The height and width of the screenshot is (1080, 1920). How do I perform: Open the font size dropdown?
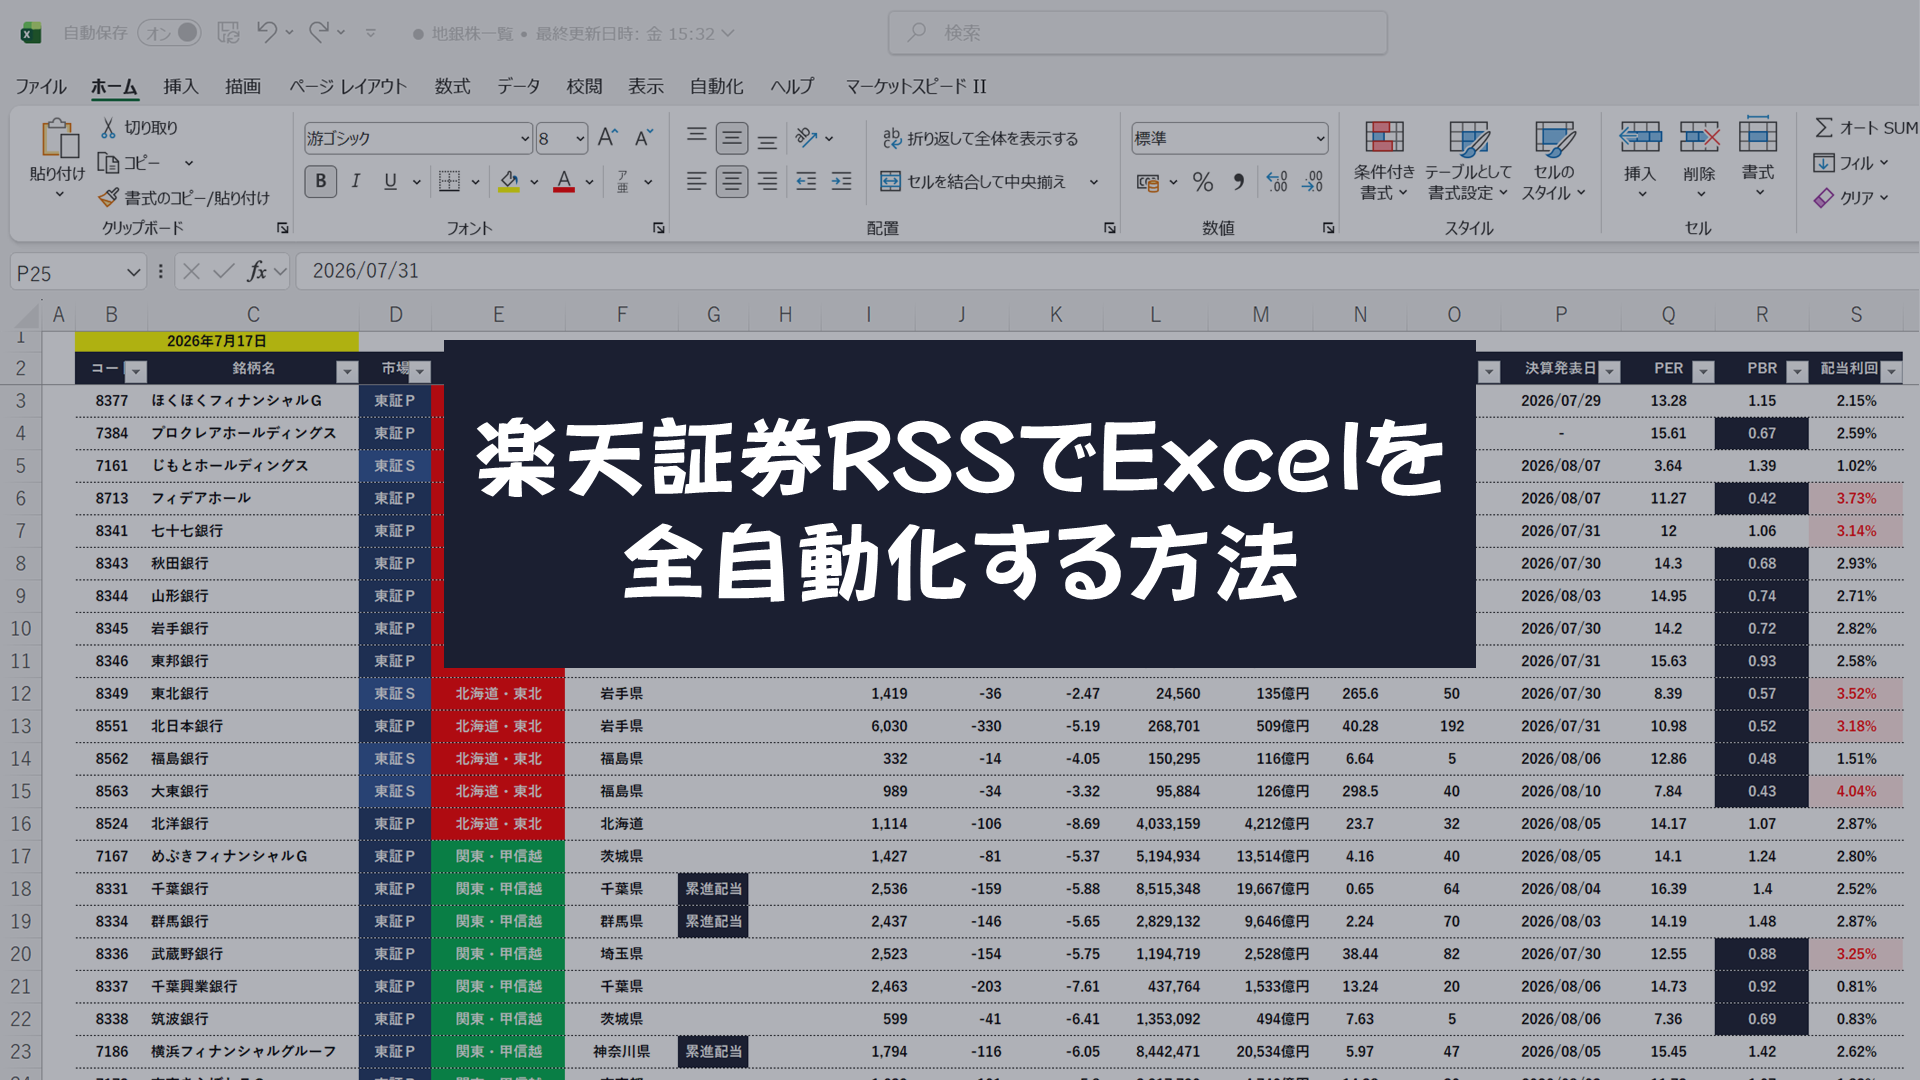[x=581, y=138]
